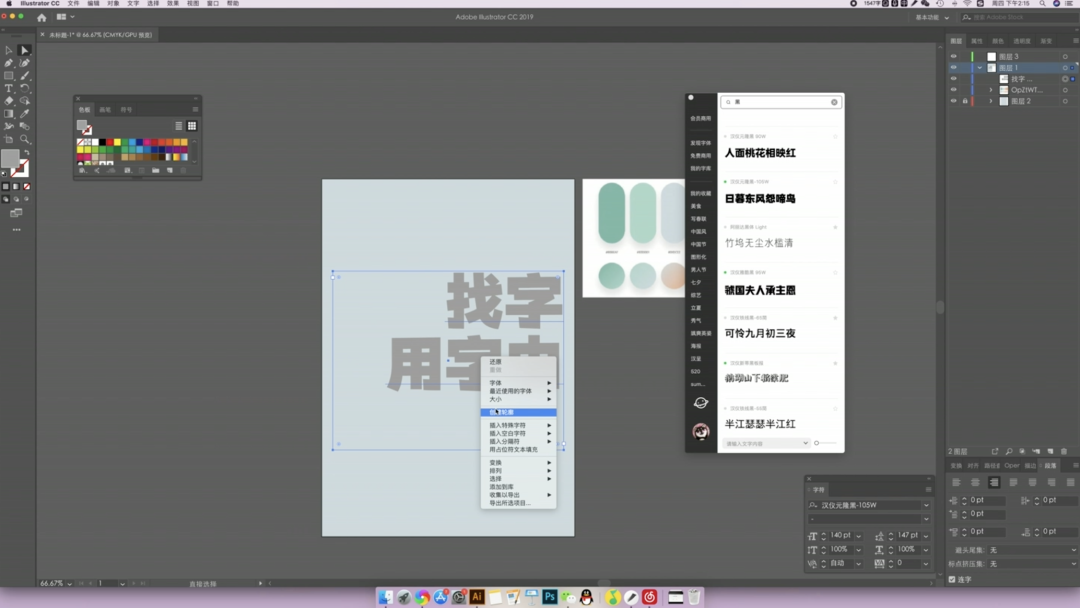Image resolution: width=1080 pixels, height=608 pixels.
Task: Activate the Zoom magnifier tool
Action: tap(25, 139)
